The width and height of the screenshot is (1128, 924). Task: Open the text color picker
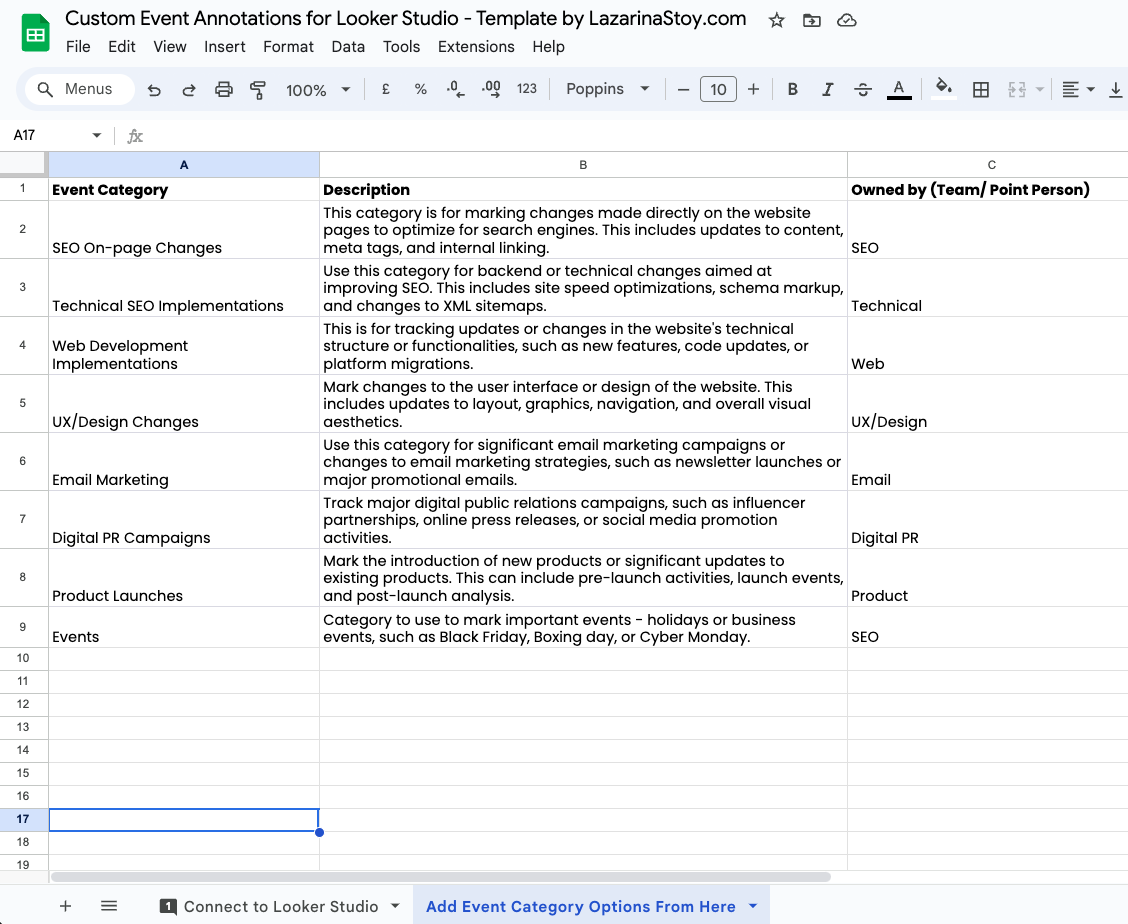pyautogui.click(x=898, y=89)
